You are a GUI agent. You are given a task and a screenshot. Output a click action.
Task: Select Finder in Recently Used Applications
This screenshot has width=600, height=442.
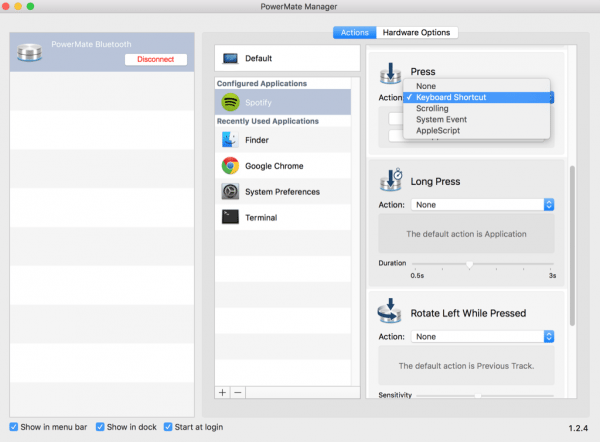(x=283, y=140)
